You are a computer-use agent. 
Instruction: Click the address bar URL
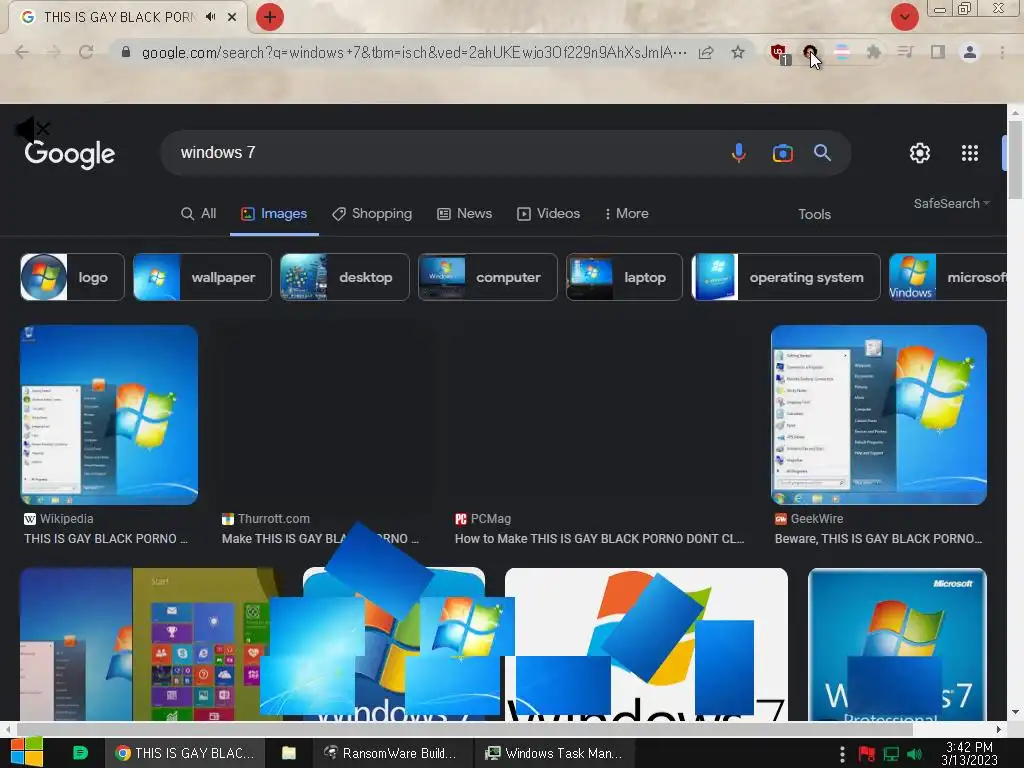tap(414, 52)
